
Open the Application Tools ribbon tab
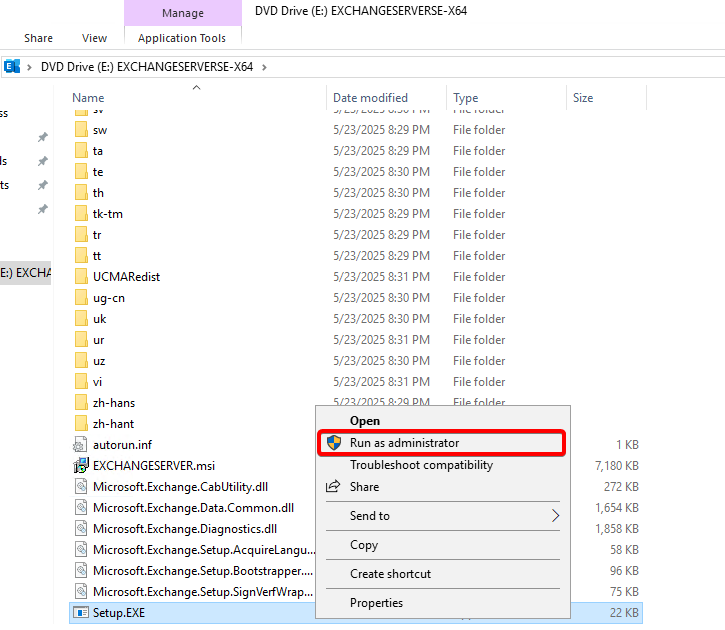(182, 38)
